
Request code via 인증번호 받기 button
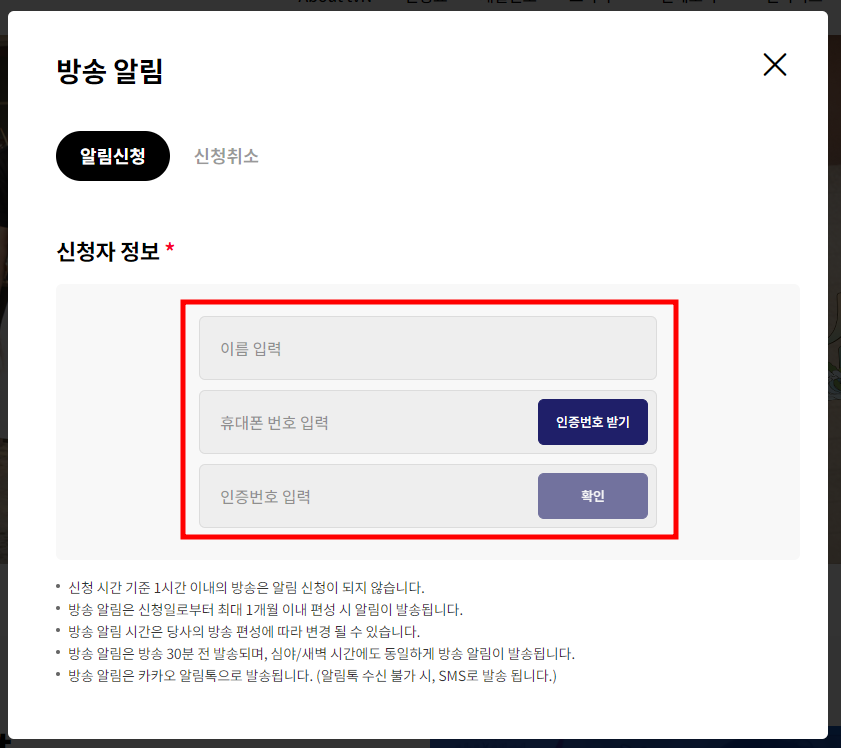pos(593,422)
